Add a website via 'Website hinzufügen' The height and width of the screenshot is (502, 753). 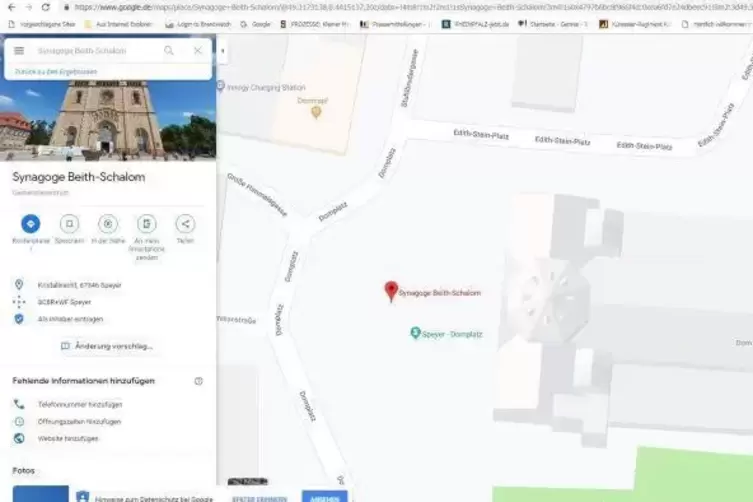click(68, 439)
